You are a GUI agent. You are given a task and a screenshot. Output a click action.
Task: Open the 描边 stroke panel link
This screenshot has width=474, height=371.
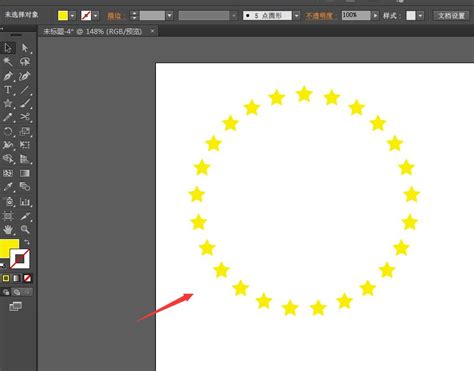click(115, 16)
